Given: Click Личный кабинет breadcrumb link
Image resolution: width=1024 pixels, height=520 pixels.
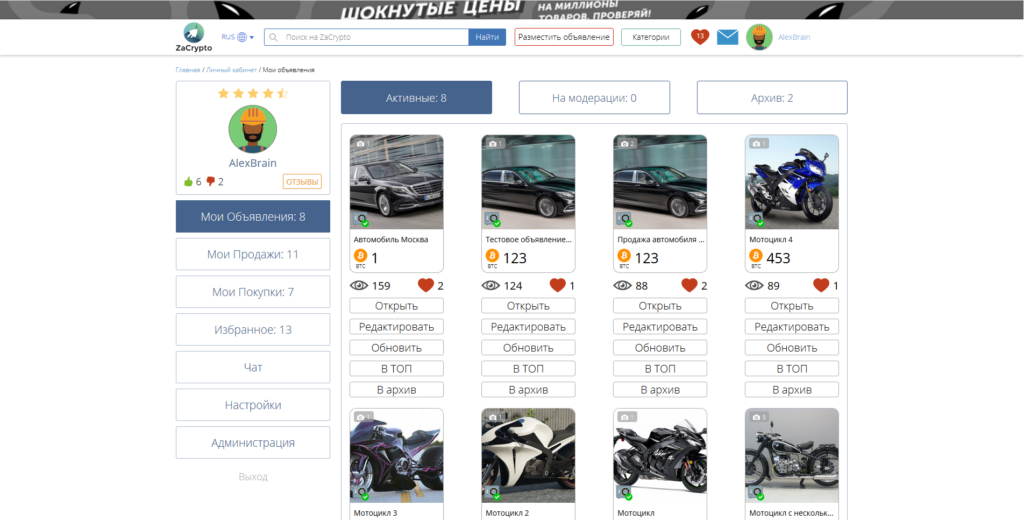Looking at the screenshot, I should 231,69.
